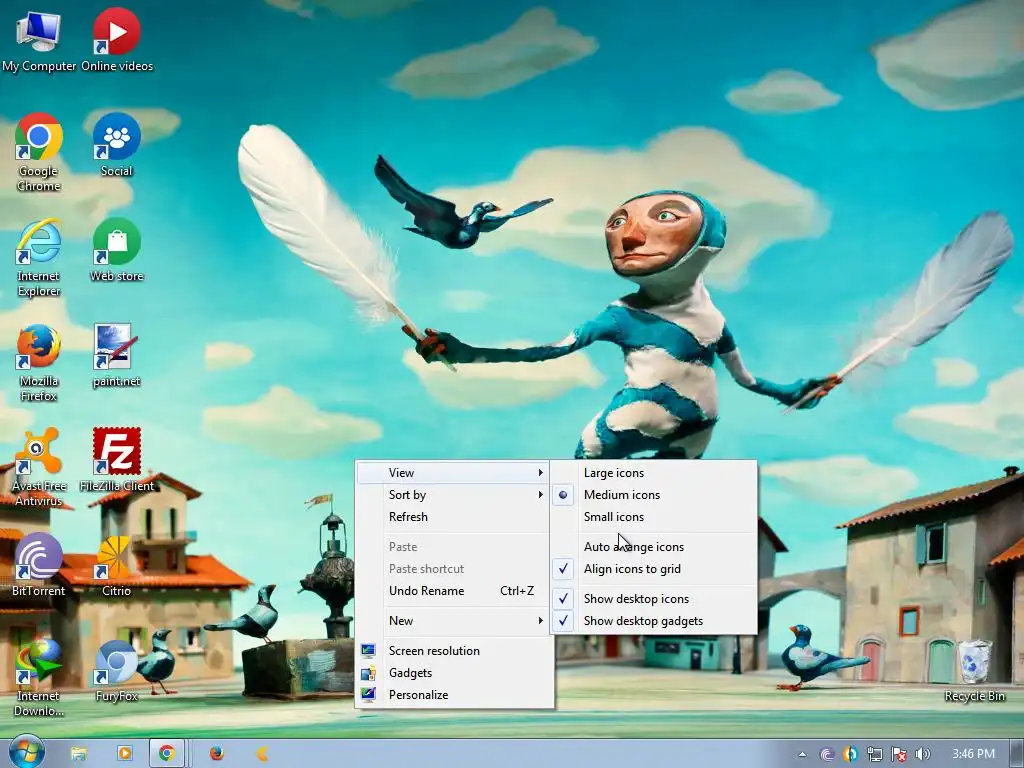1024x768 pixels.
Task: Click the Show desktop button strip
Action: 1017,754
